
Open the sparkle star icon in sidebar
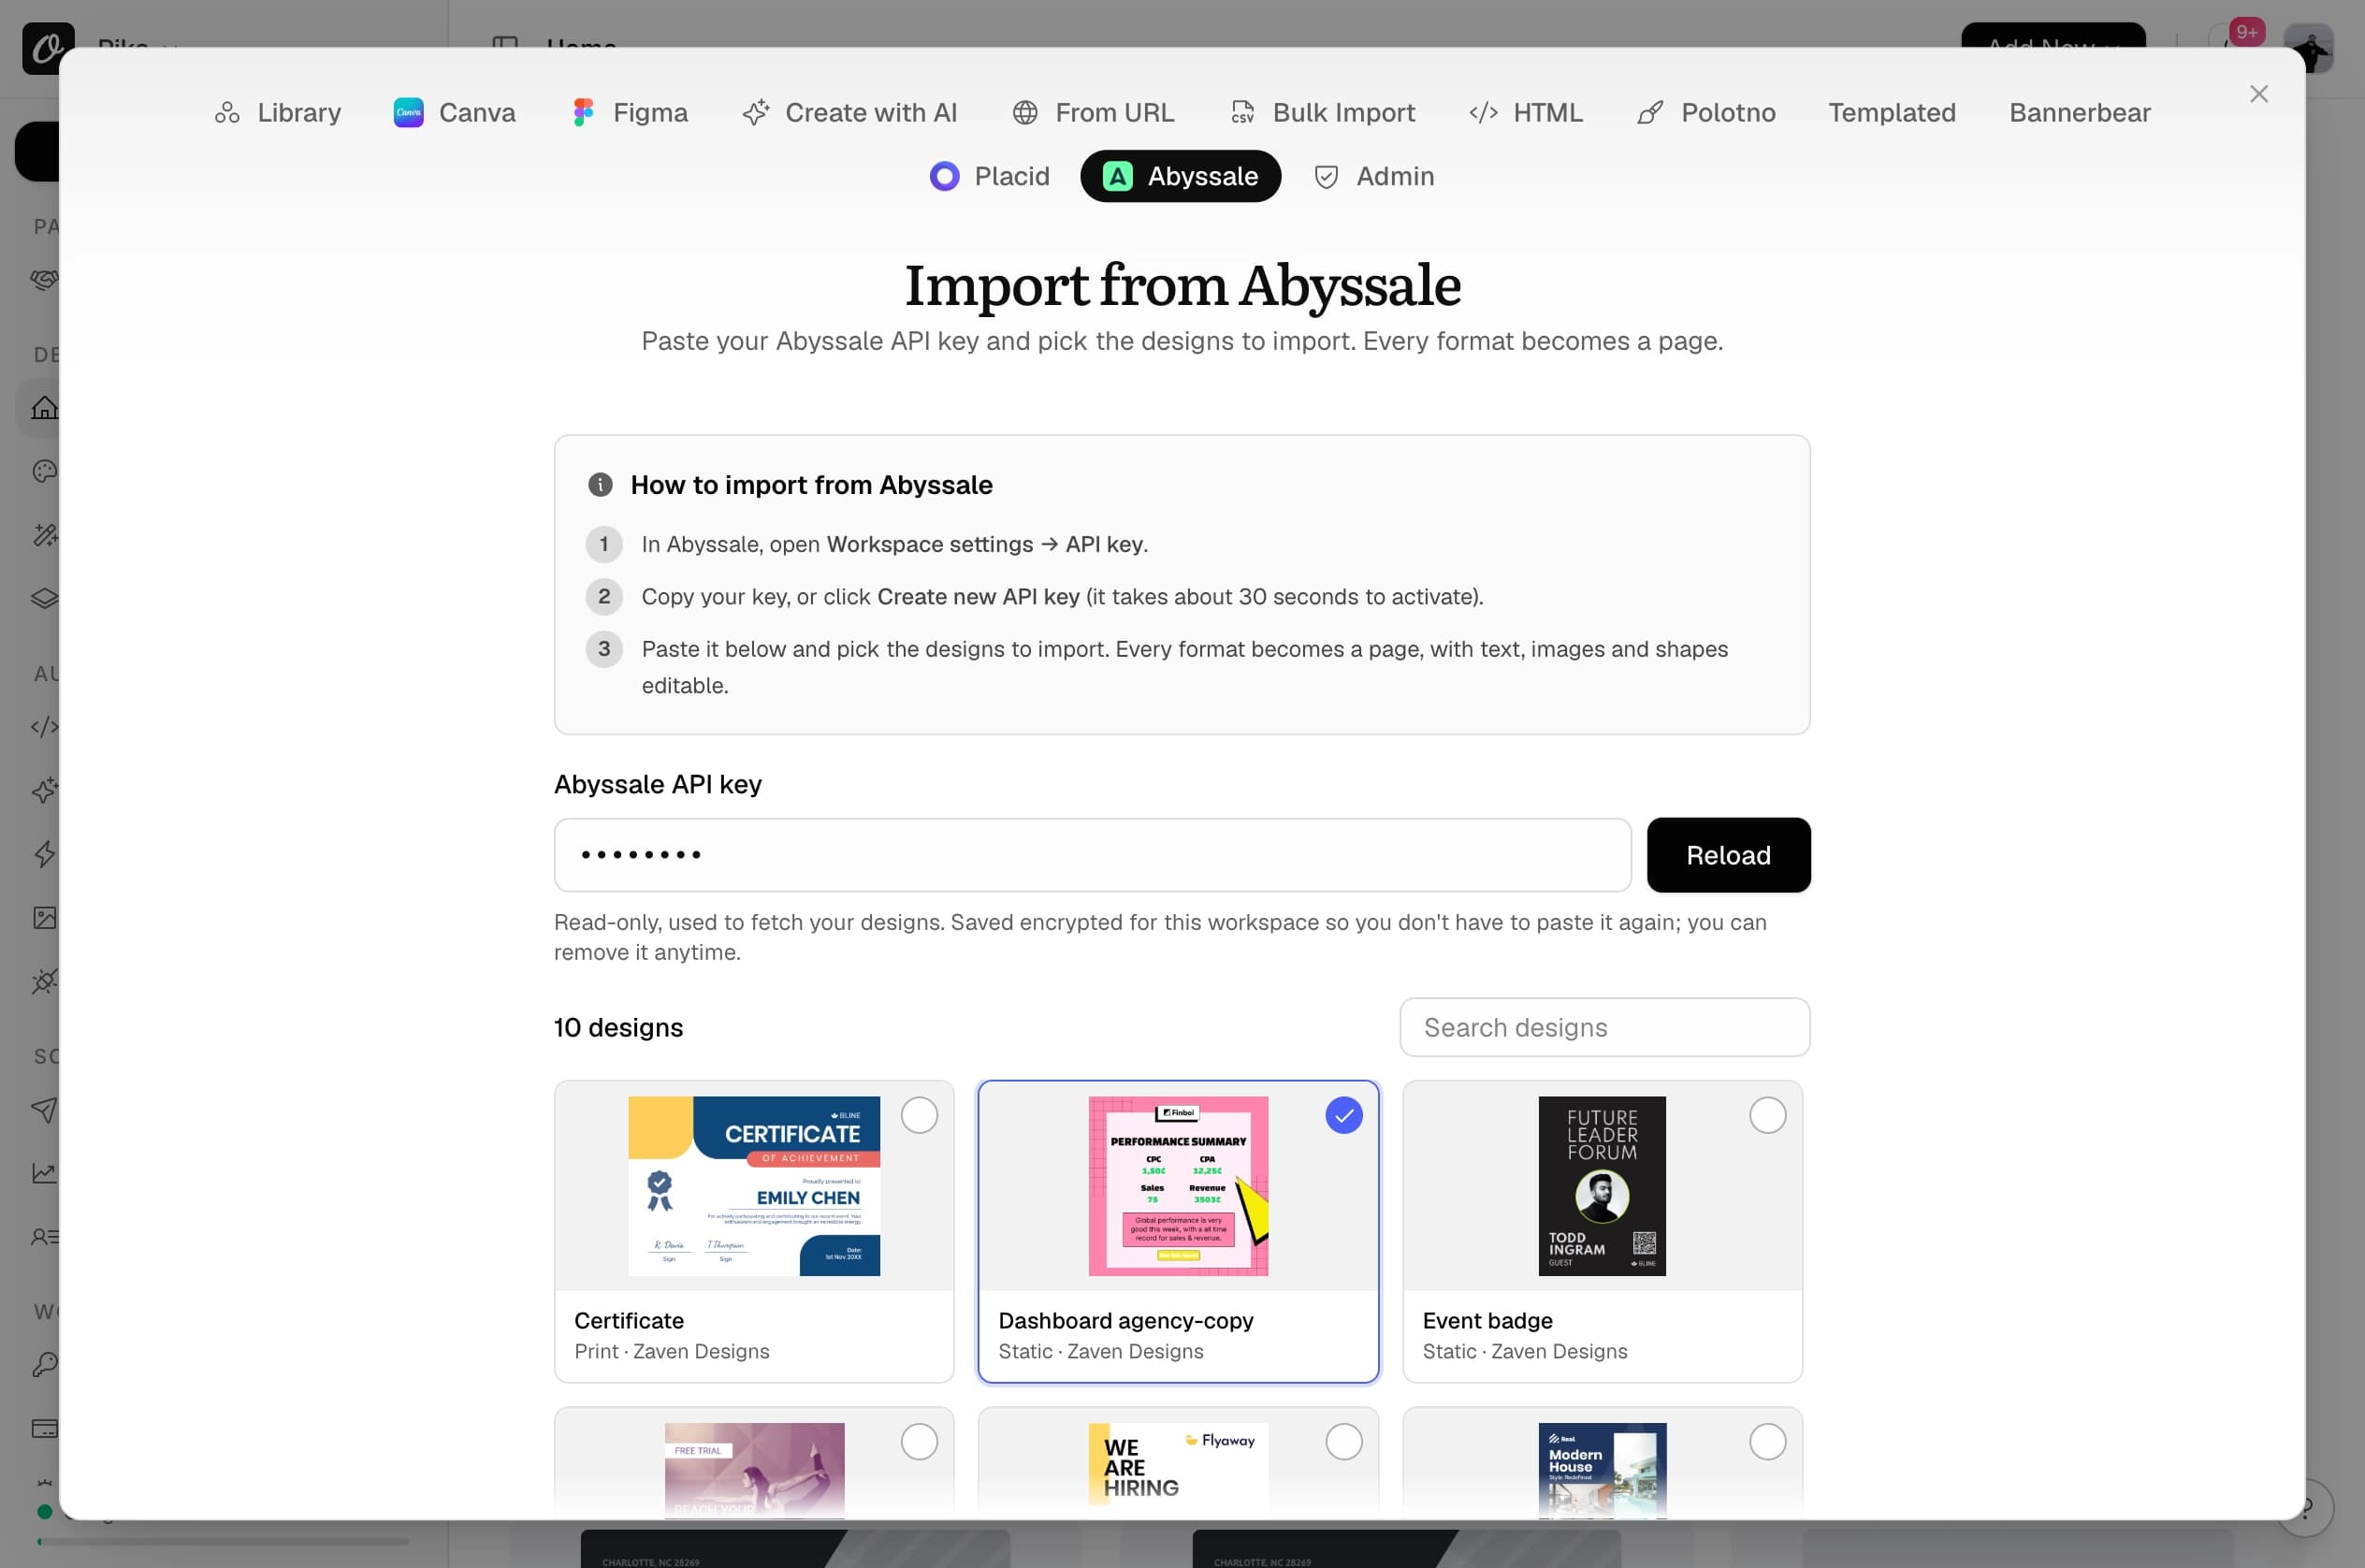(44, 790)
